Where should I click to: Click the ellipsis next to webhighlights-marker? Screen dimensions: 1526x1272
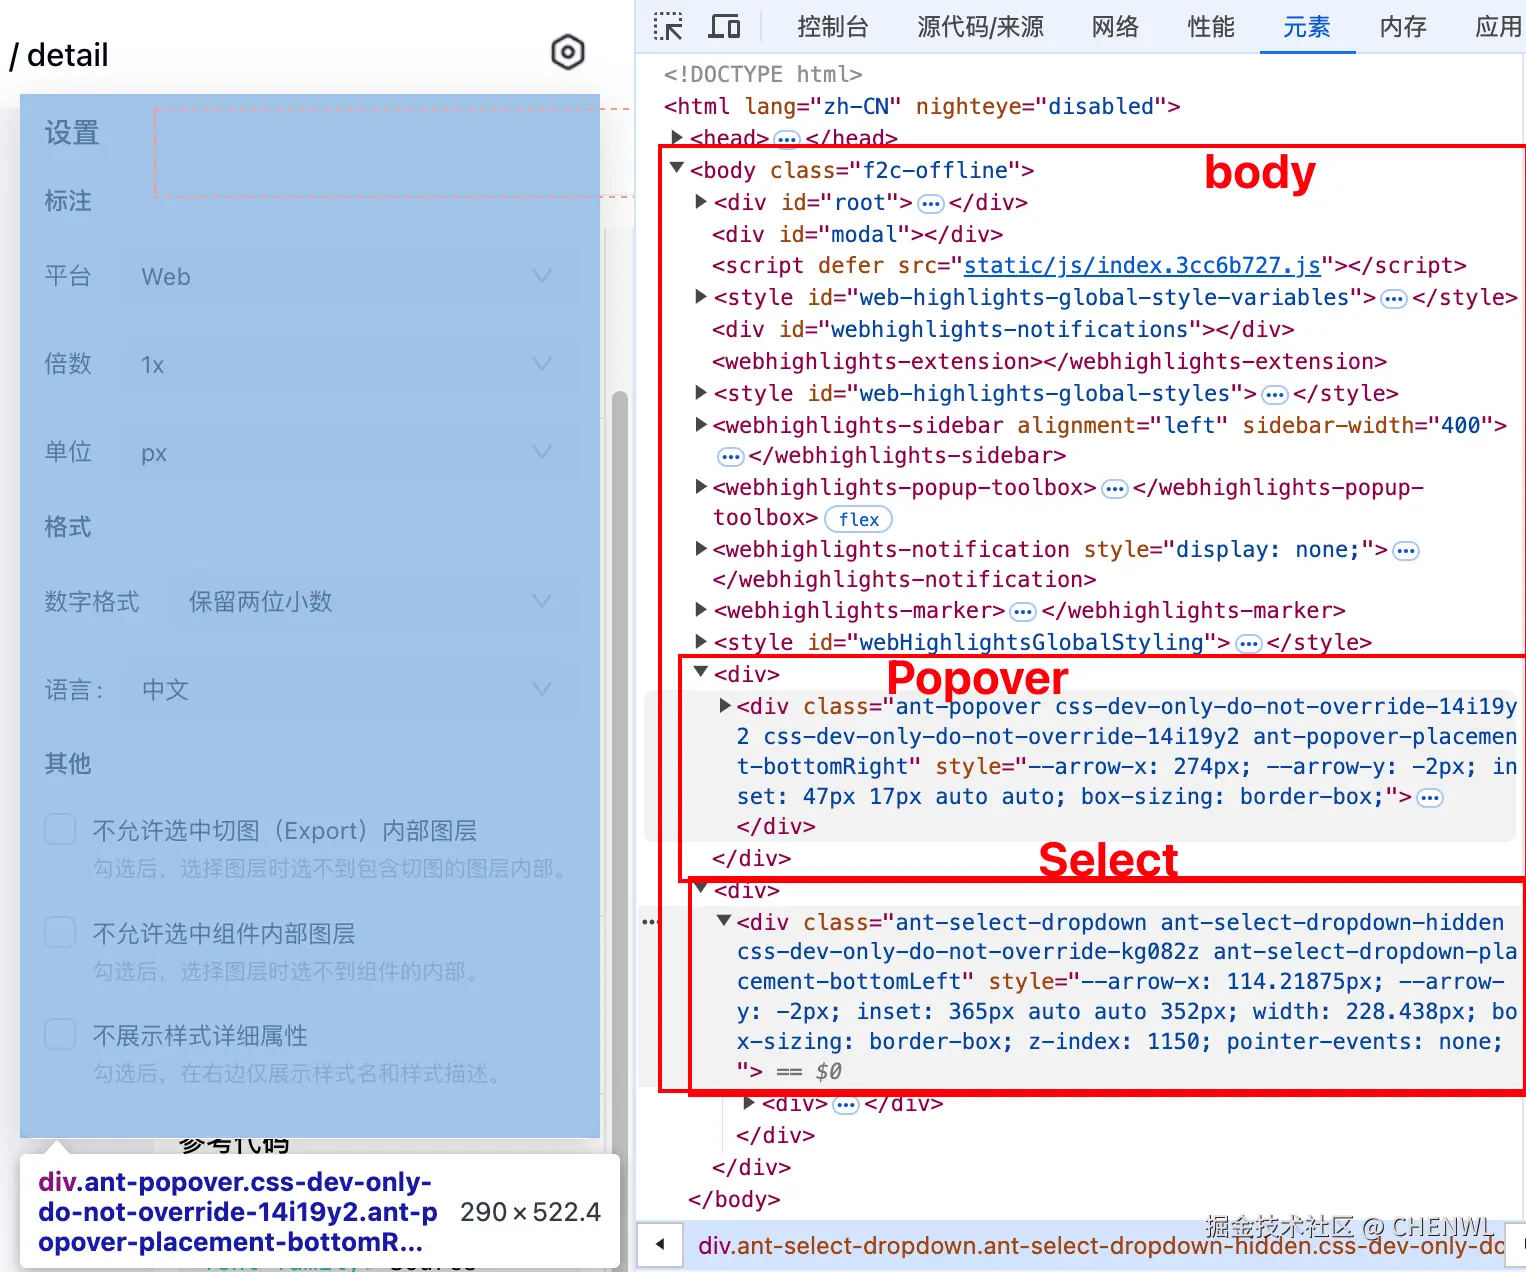(x=1021, y=611)
